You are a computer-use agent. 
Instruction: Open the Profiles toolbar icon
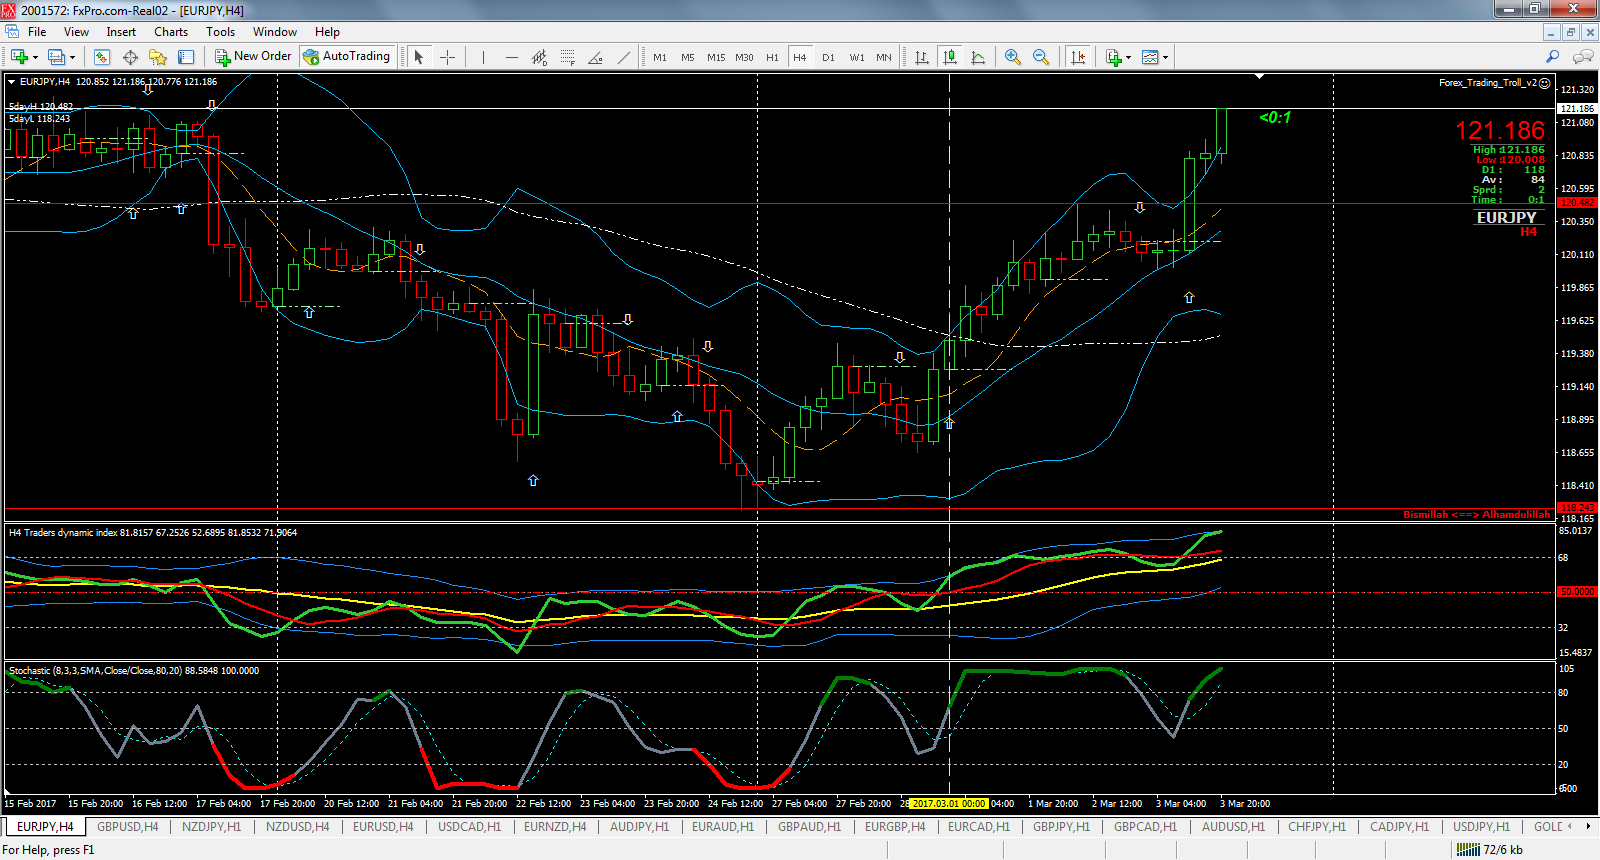(57, 57)
